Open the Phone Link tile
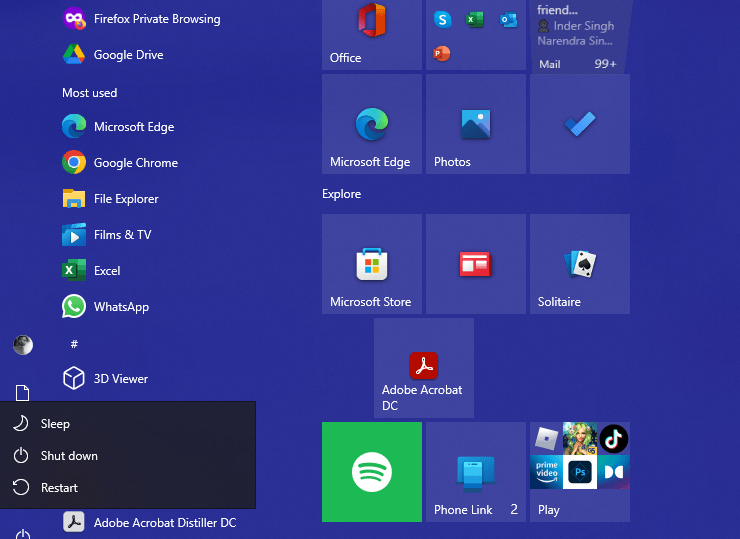Screen dimensions: 740x539 point(476,472)
